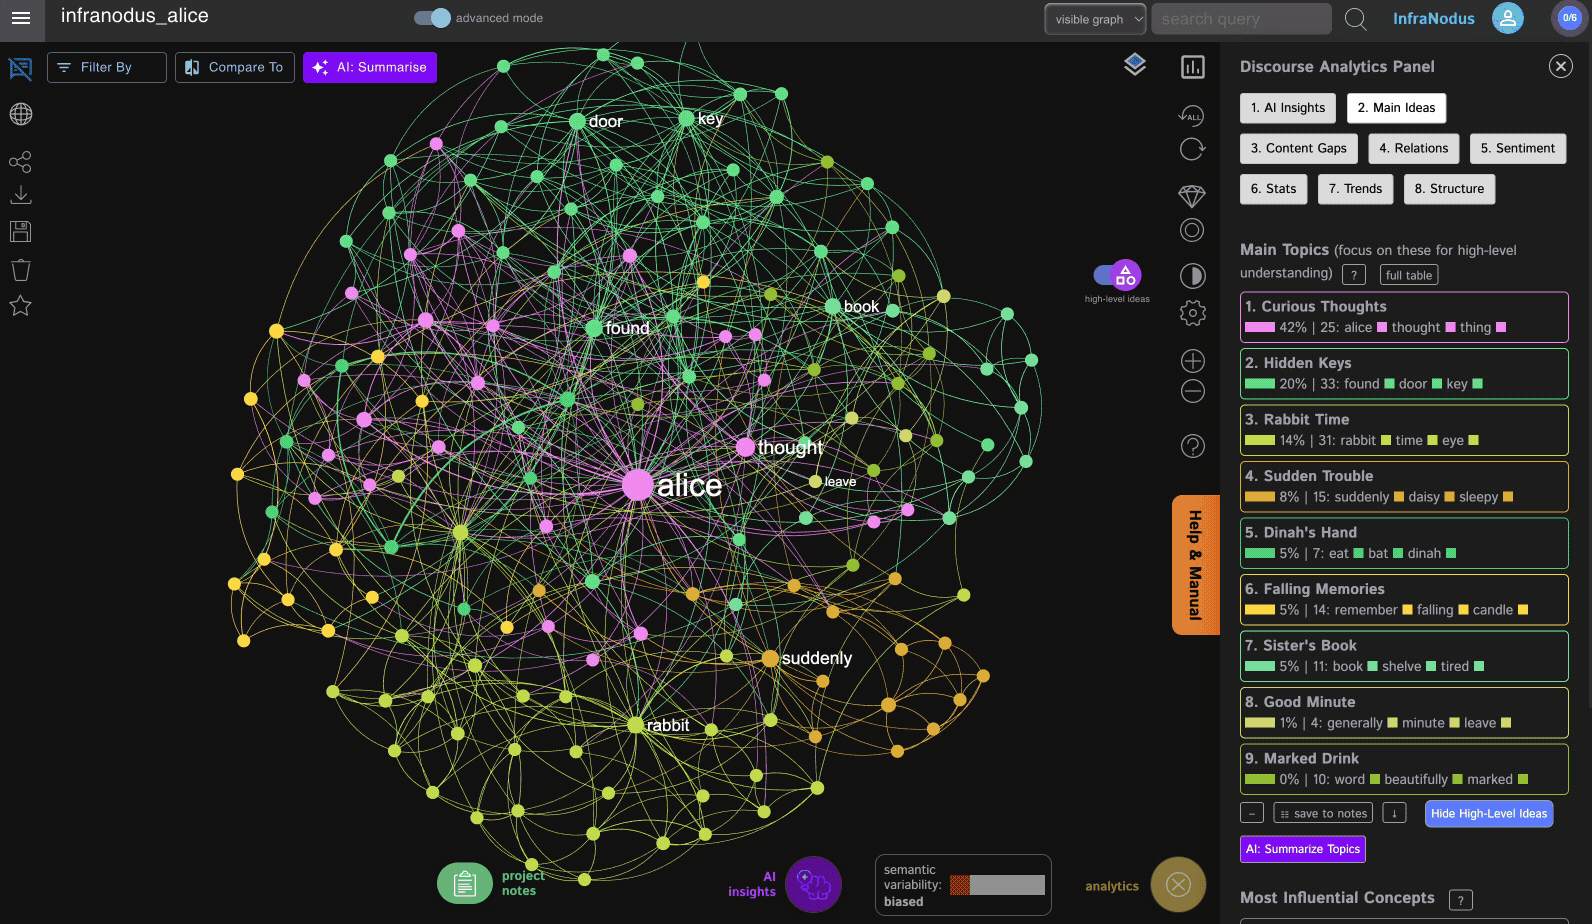This screenshot has height=924, width=1592.
Task: Follow the InfraNodus brand link
Action: coord(1433,18)
